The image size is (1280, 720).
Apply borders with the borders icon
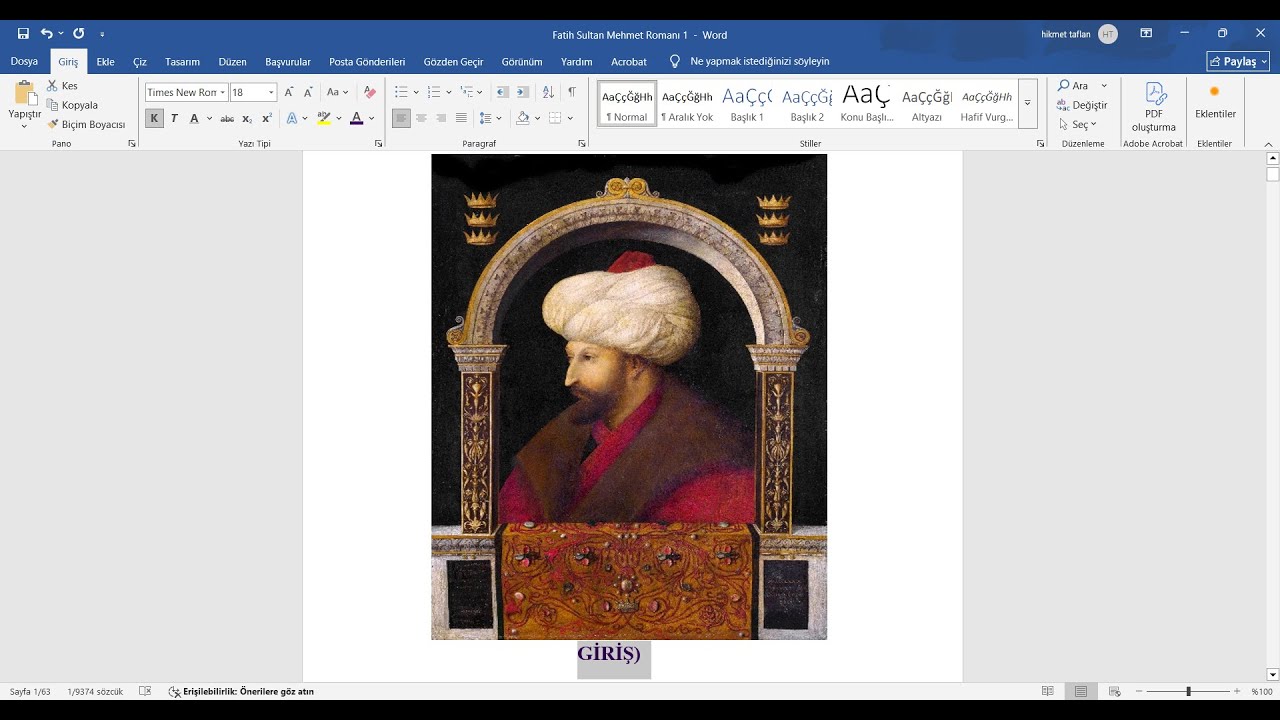(x=556, y=118)
